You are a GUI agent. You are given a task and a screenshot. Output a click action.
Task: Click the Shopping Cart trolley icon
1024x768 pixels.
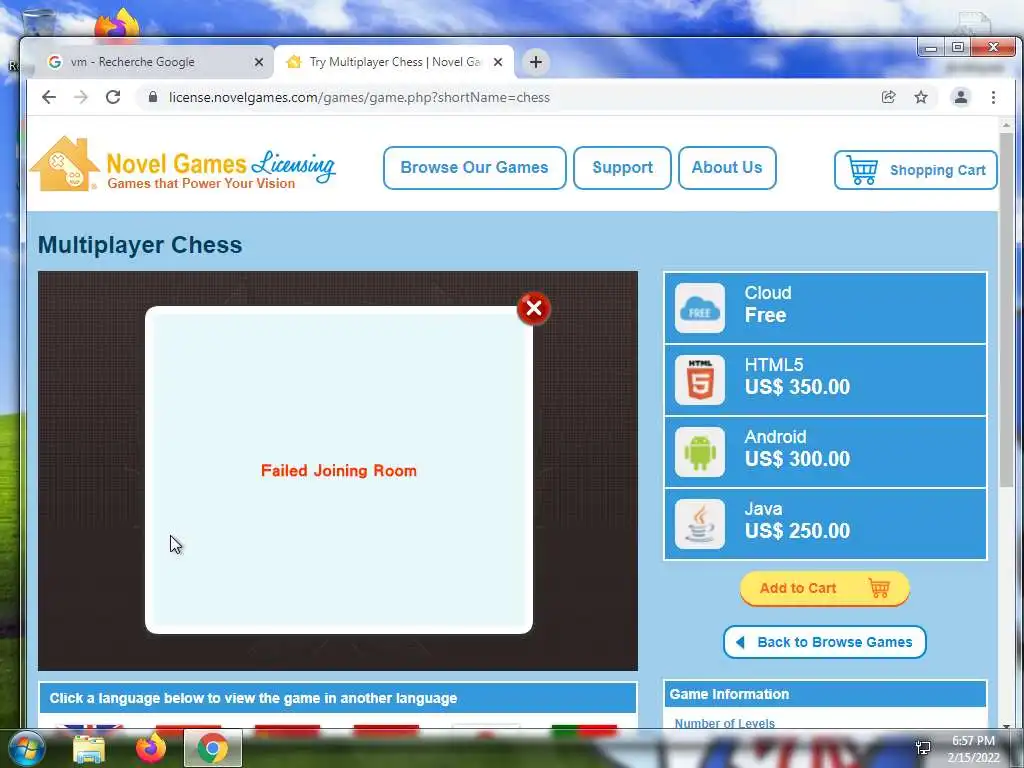[x=862, y=169]
